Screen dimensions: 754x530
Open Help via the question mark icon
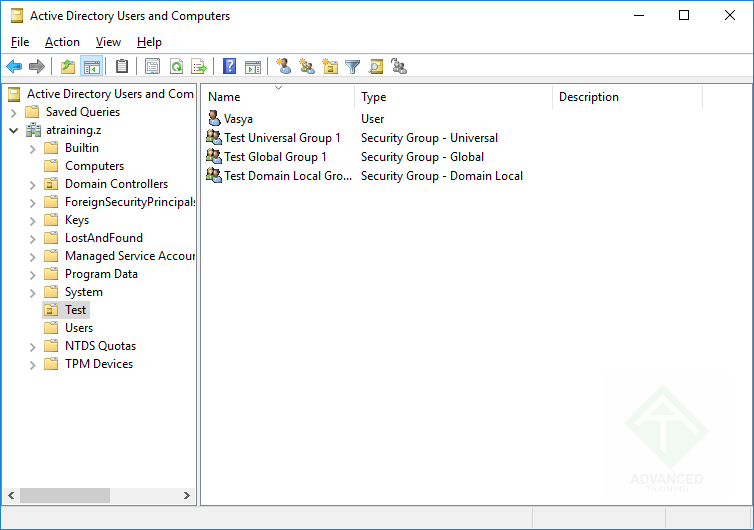pyautogui.click(x=229, y=67)
